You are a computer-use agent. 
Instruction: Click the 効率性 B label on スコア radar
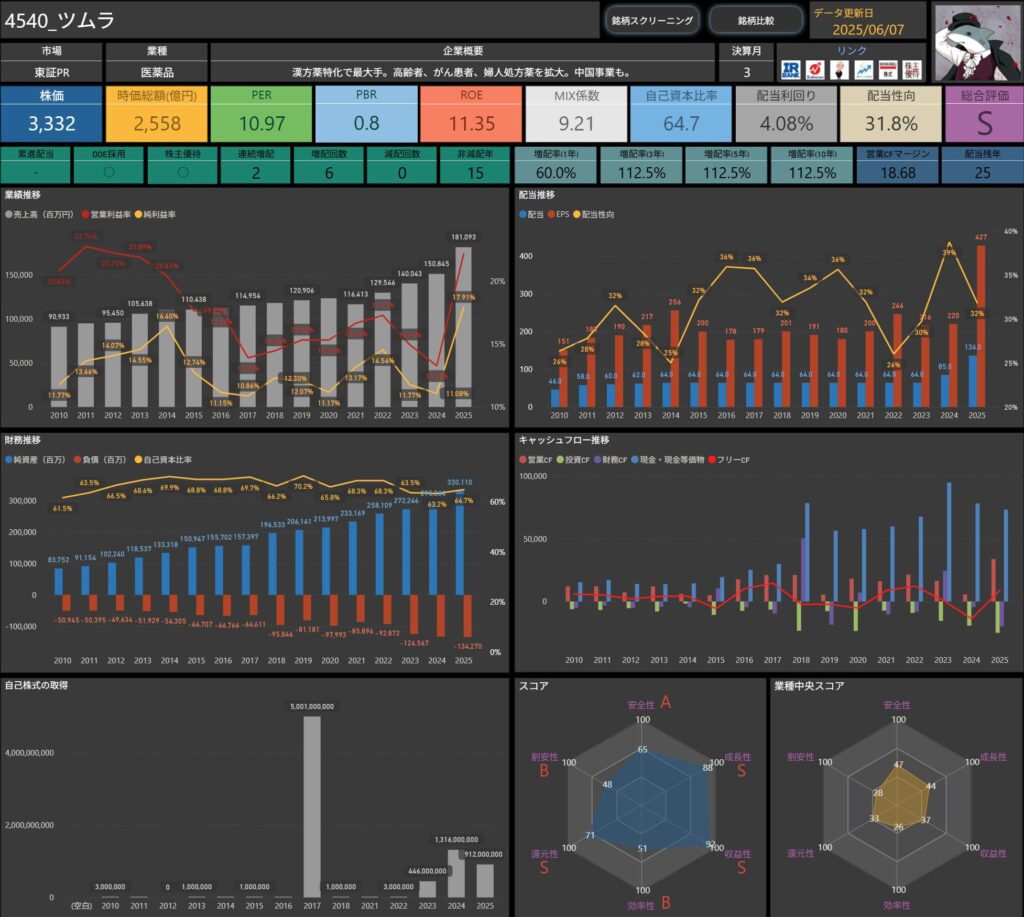pyautogui.click(x=649, y=904)
